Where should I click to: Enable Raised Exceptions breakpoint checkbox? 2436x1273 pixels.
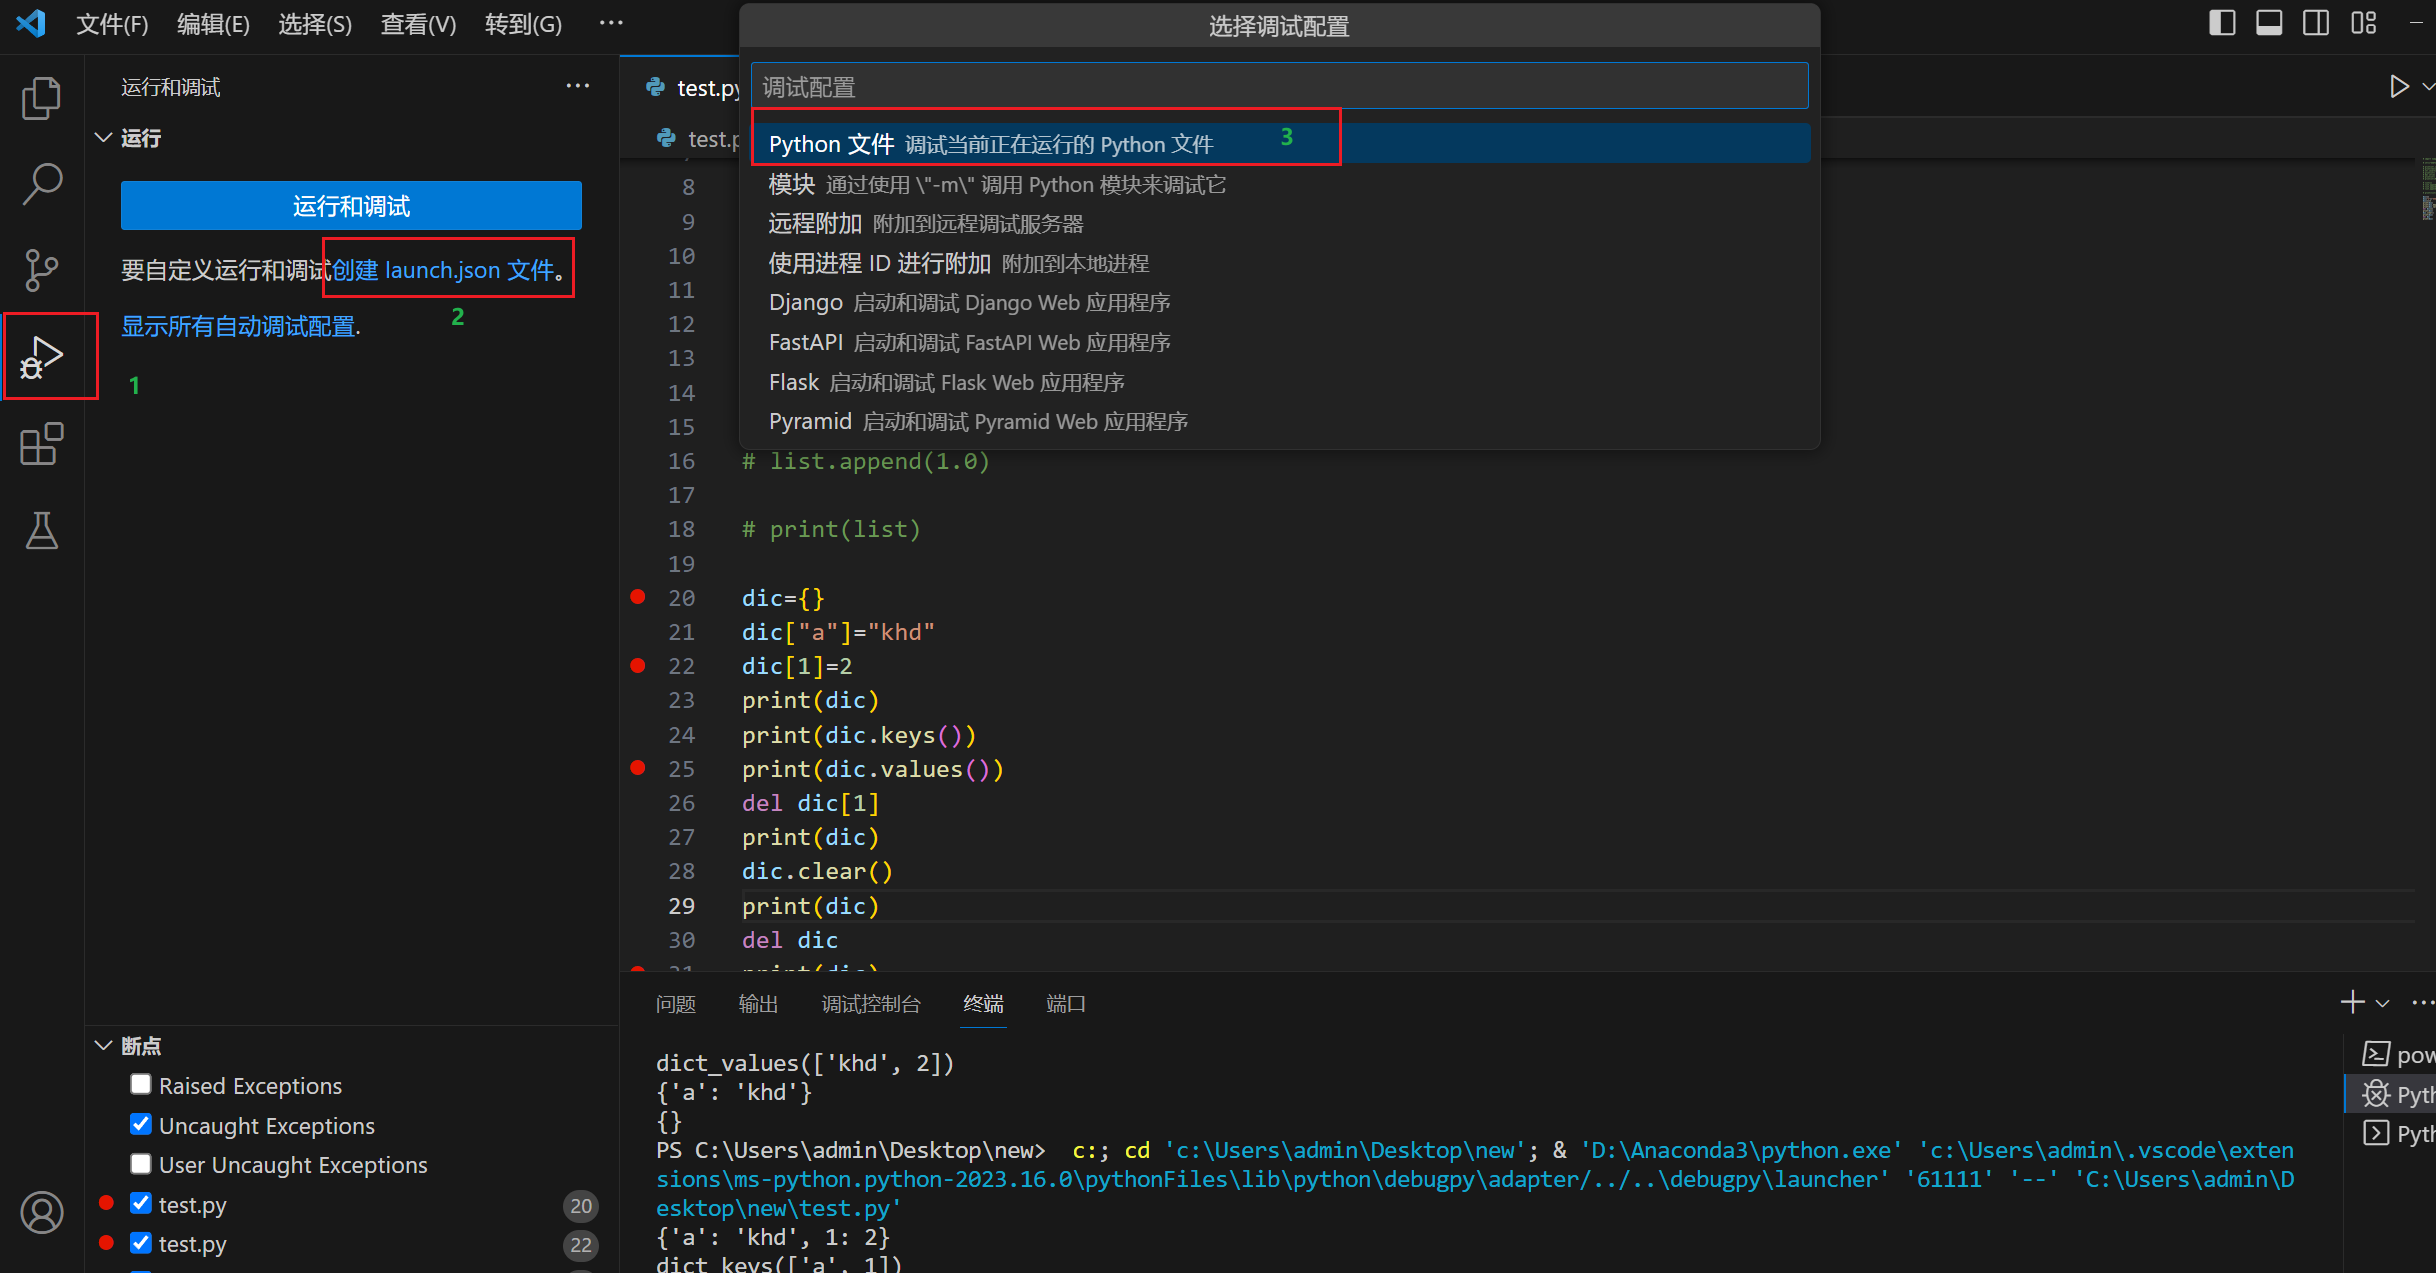(x=141, y=1085)
